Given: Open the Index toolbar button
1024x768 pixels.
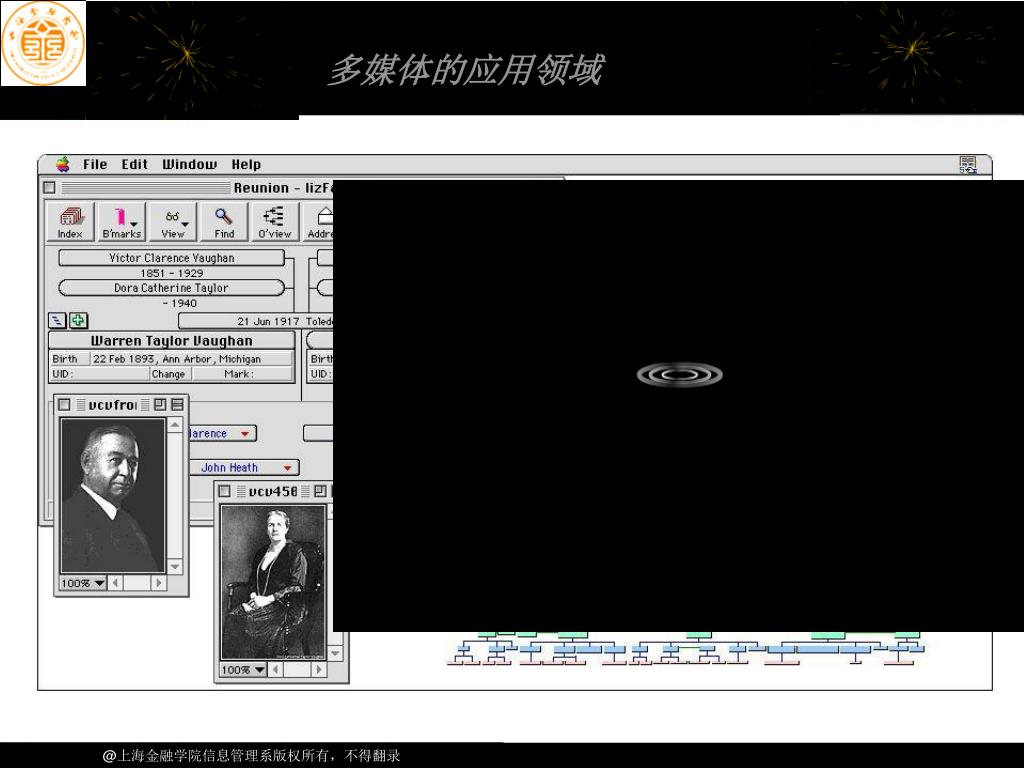Looking at the screenshot, I should coord(71,222).
